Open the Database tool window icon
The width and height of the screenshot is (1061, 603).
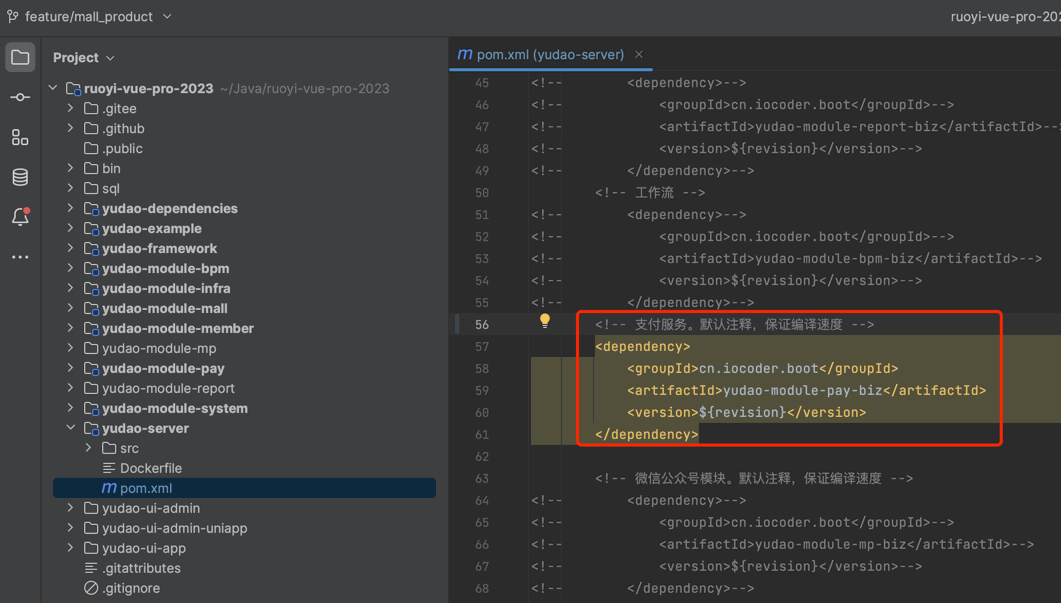(x=20, y=177)
